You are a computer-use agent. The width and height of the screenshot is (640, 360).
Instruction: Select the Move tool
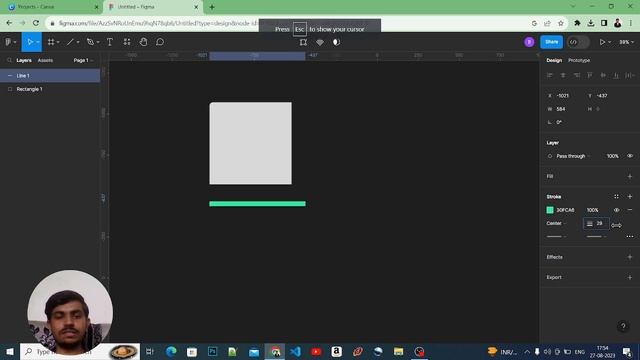click(x=30, y=42)
